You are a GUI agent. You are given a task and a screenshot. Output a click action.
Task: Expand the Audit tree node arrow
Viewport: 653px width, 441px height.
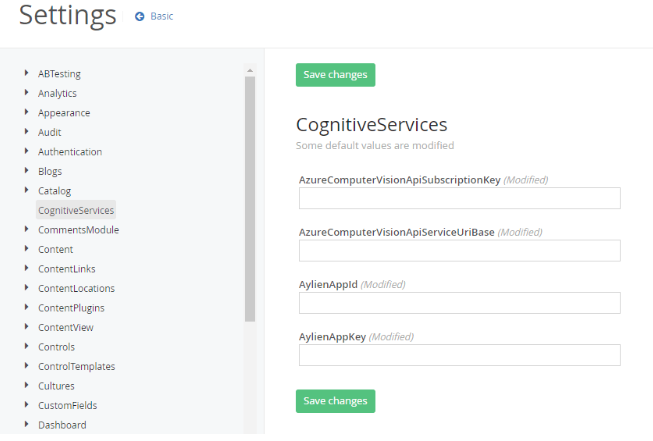(x=27, y=132)
